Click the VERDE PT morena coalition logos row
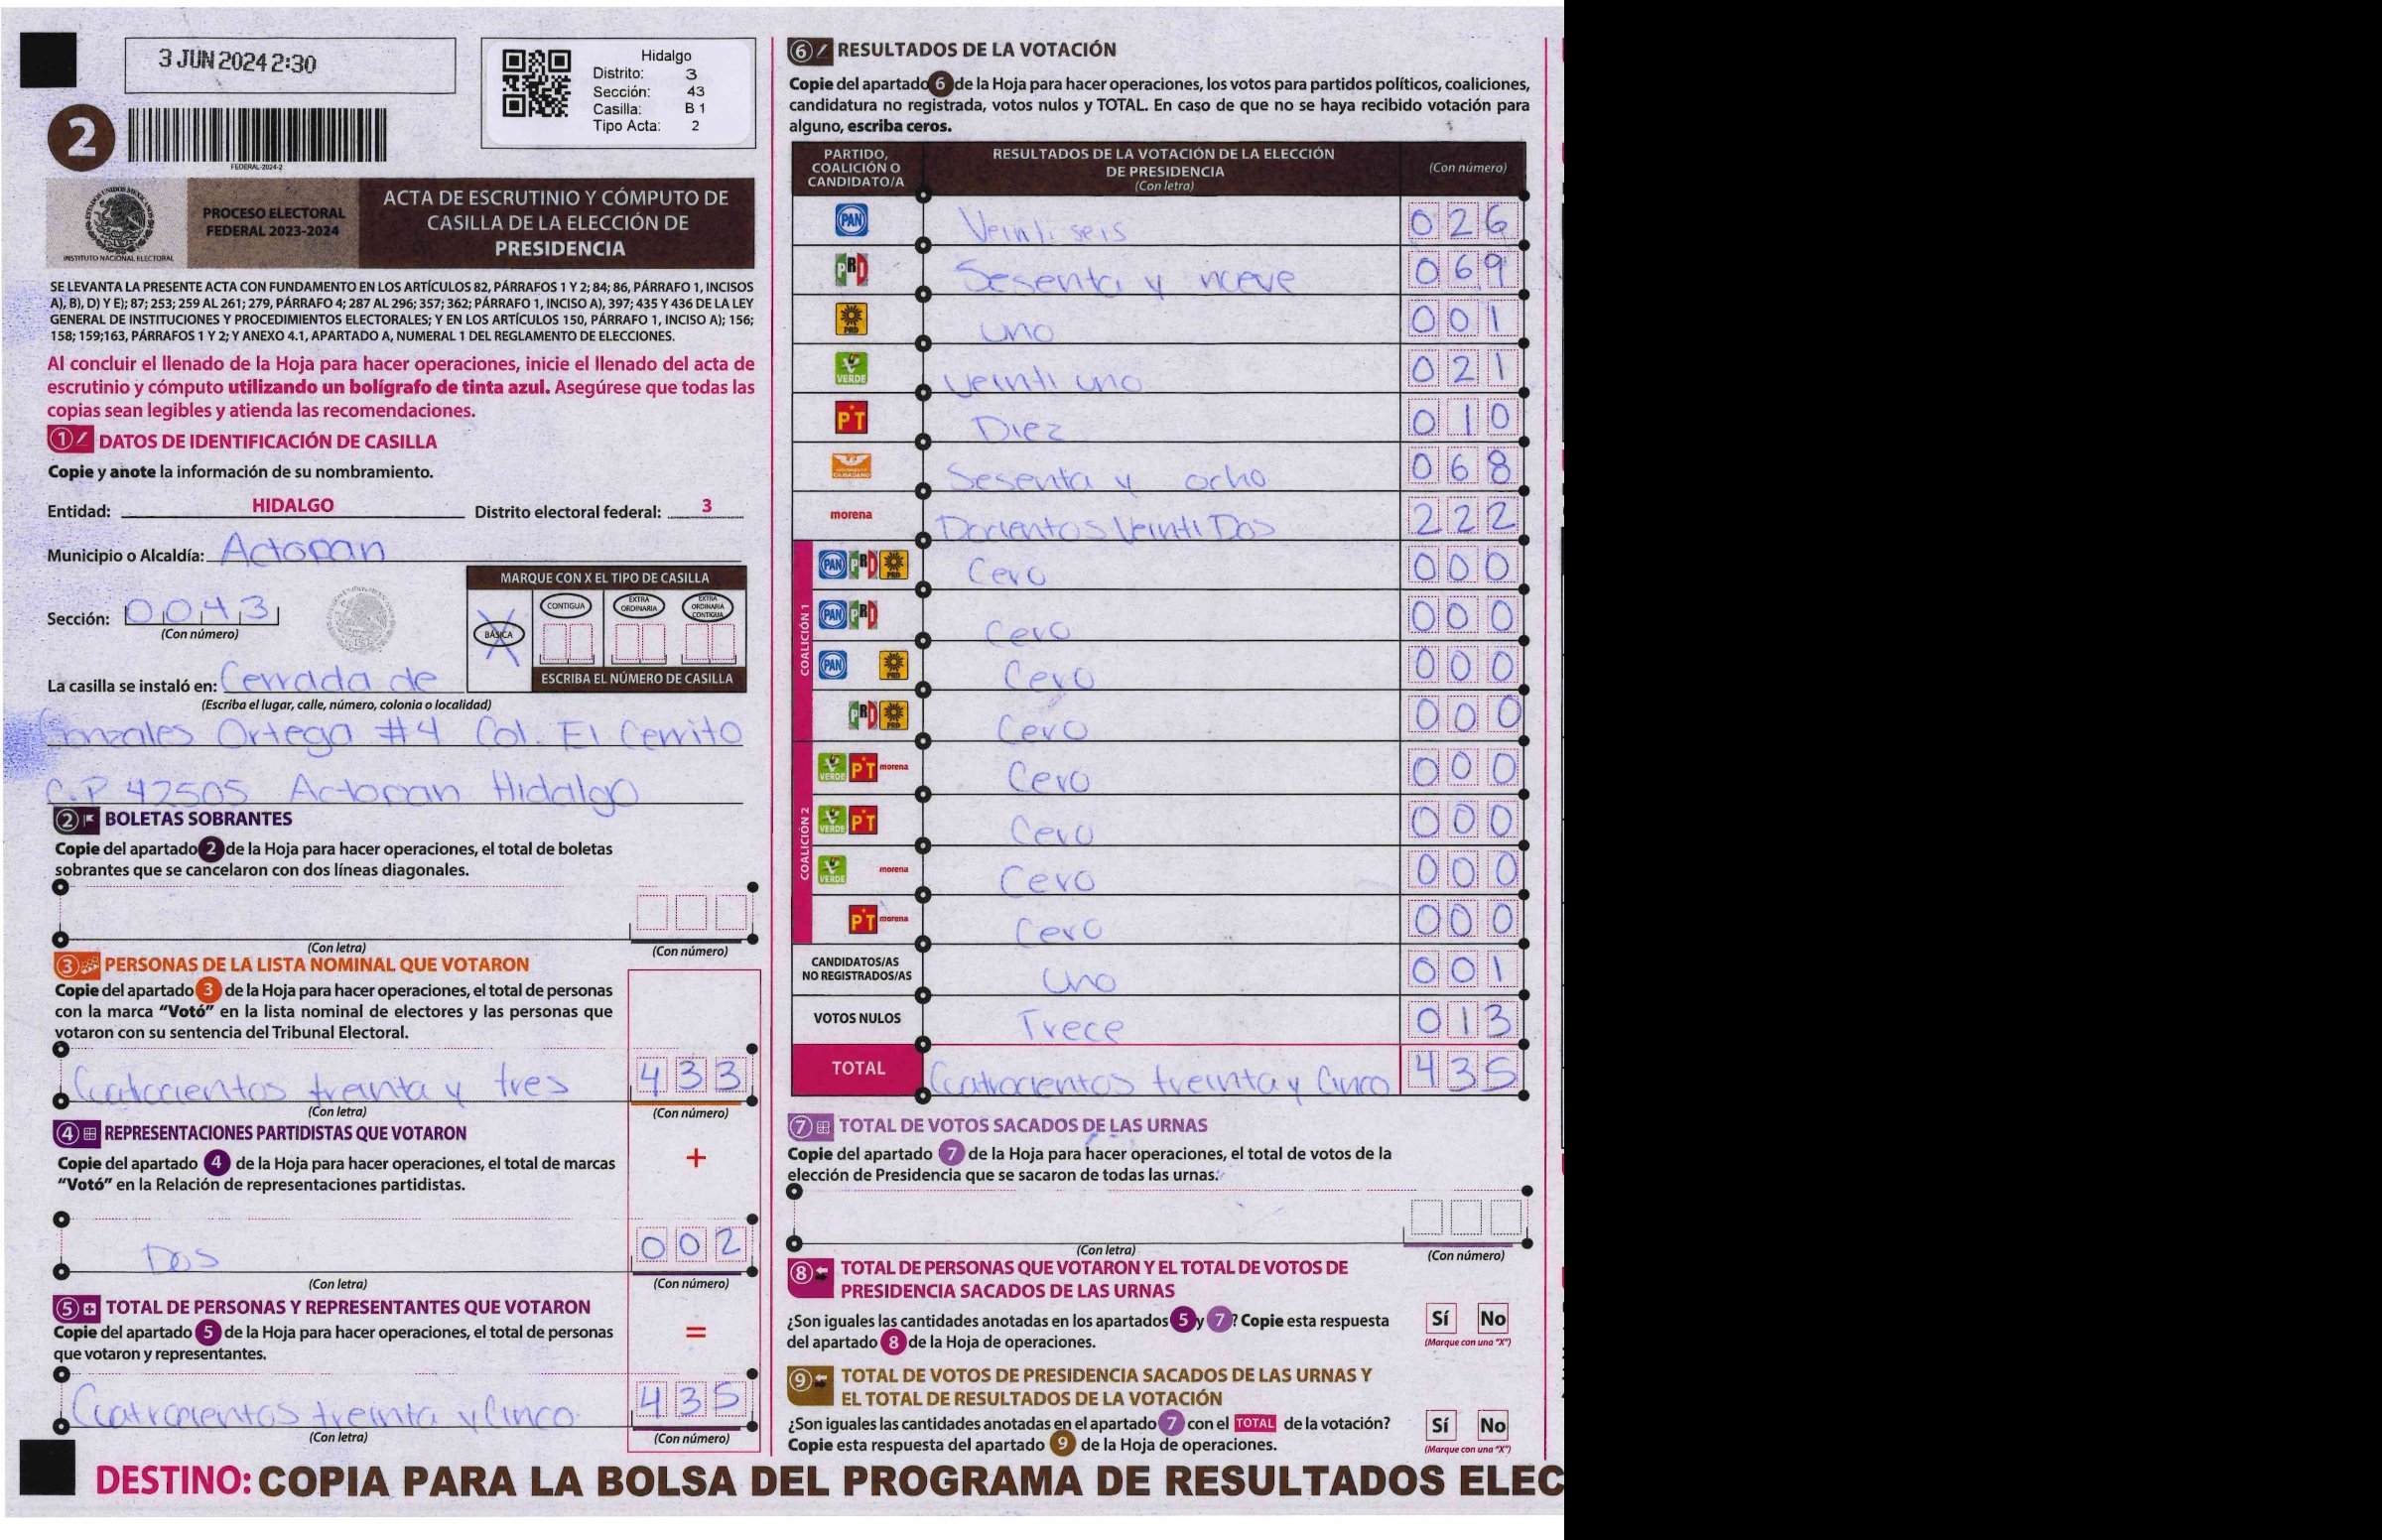Viewport: 2382px width, 1540px height. click(x=864, y=768)
